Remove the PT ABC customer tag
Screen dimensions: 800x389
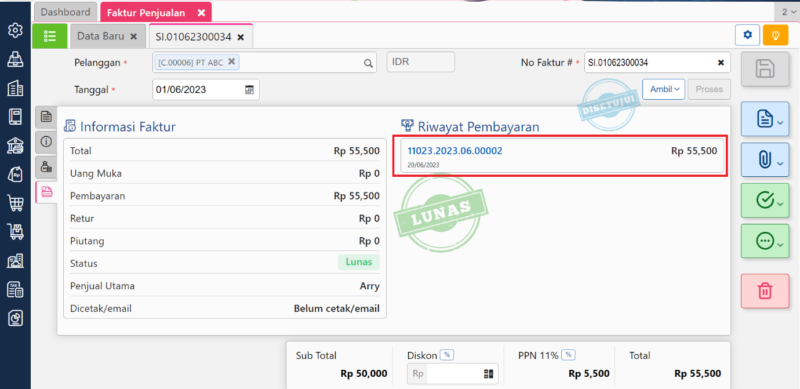231,61
